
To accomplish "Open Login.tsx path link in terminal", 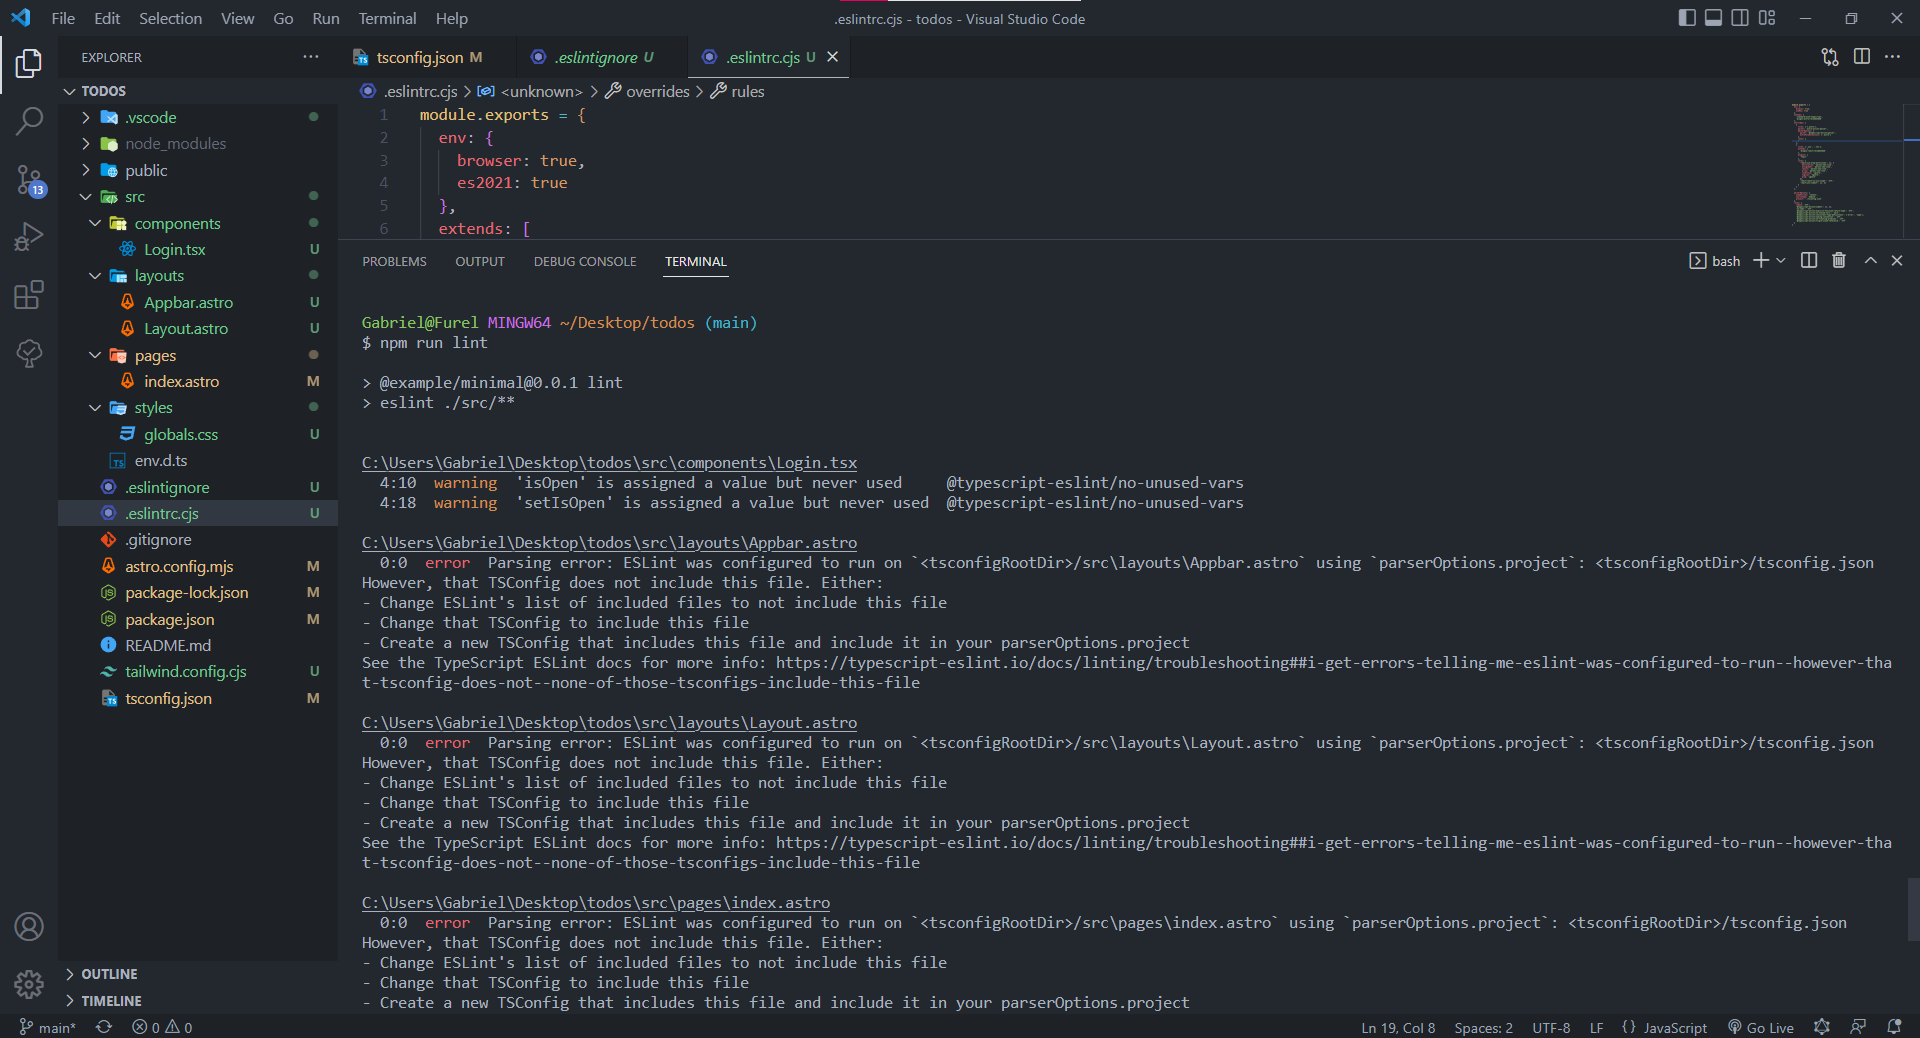I will [x=609, y=463].
